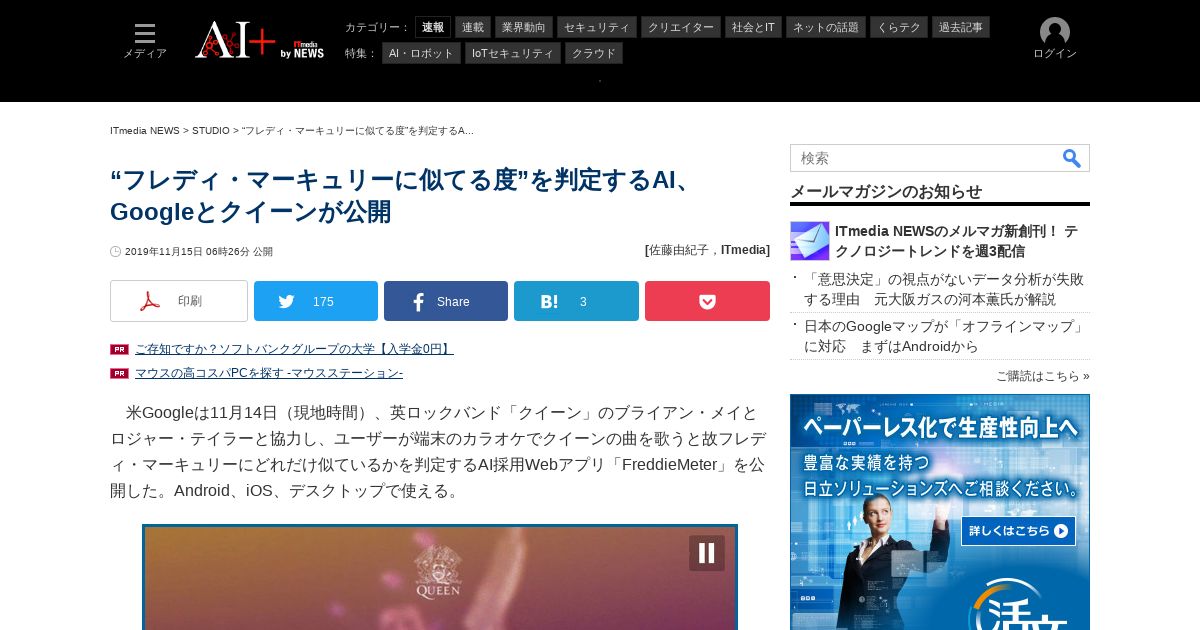Open the ネットの話題 category
Screen dimensions: 1200x630
(826, 27)
